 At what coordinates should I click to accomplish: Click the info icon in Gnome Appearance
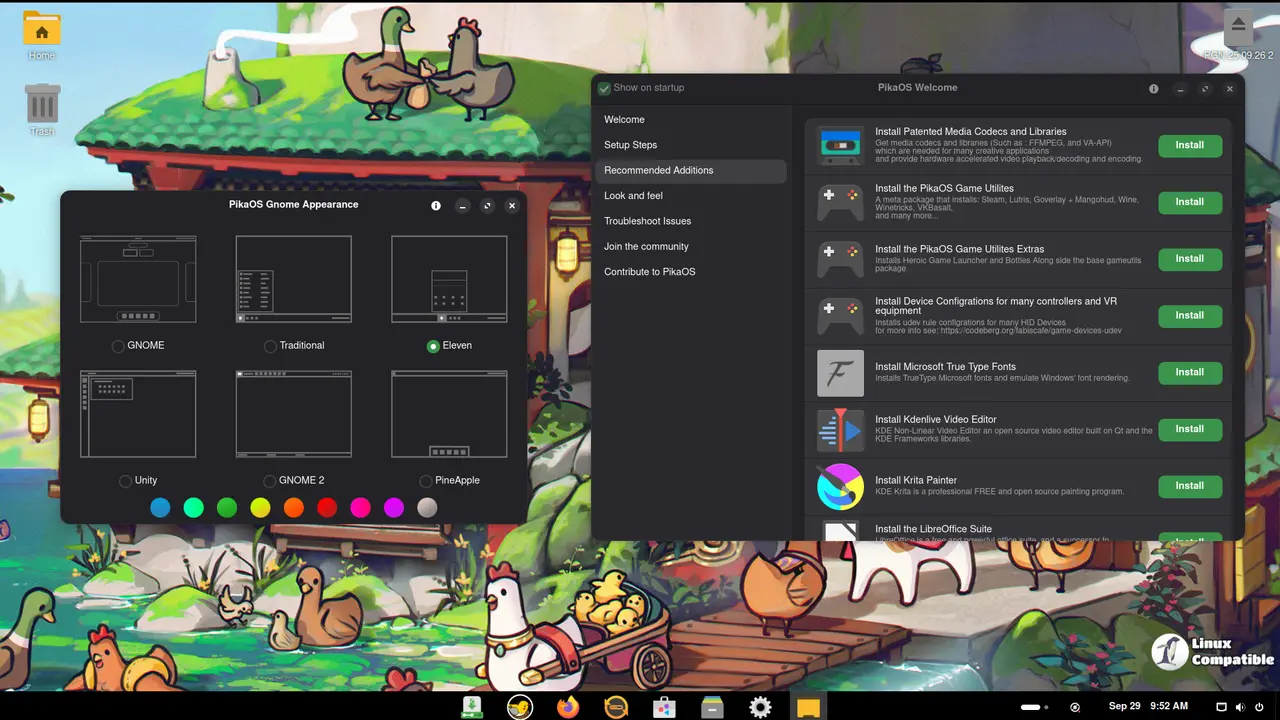(x=436, y=206)
